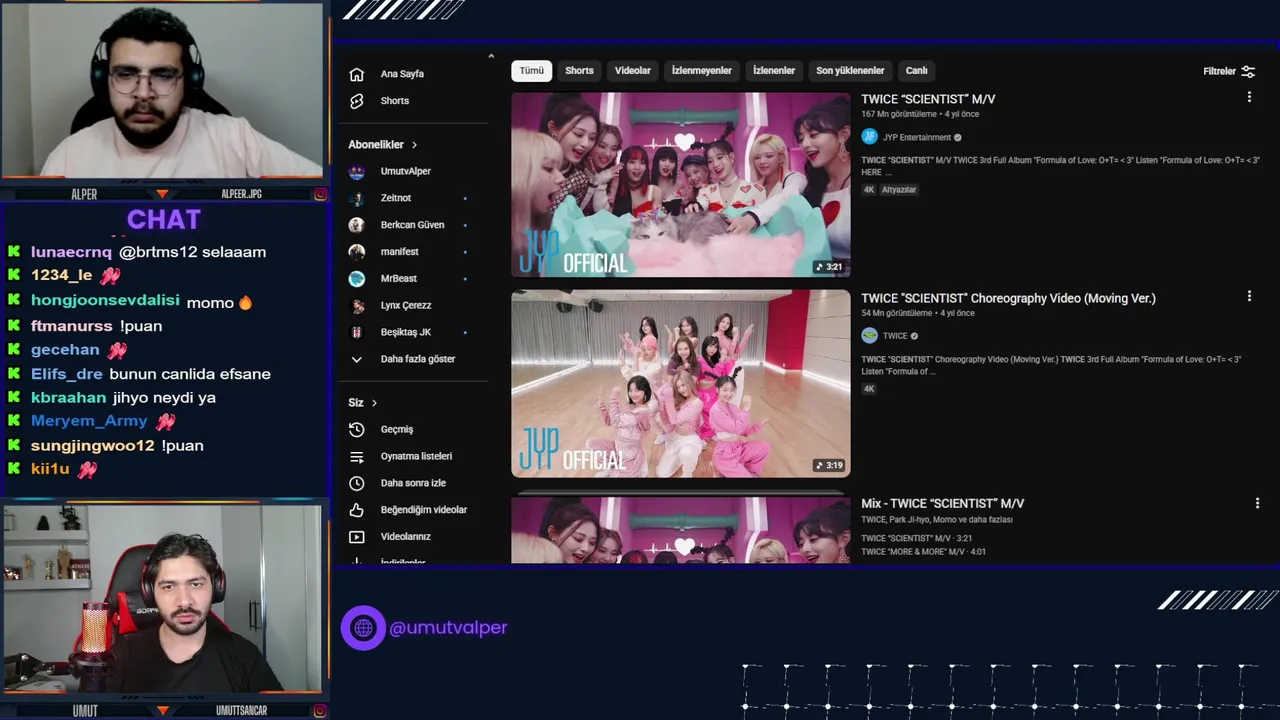This screenshot has height=720, width=1280.
Task: Open TWICE "SCIENTIST" M/V title link
Action: click(x=928, y=99)
